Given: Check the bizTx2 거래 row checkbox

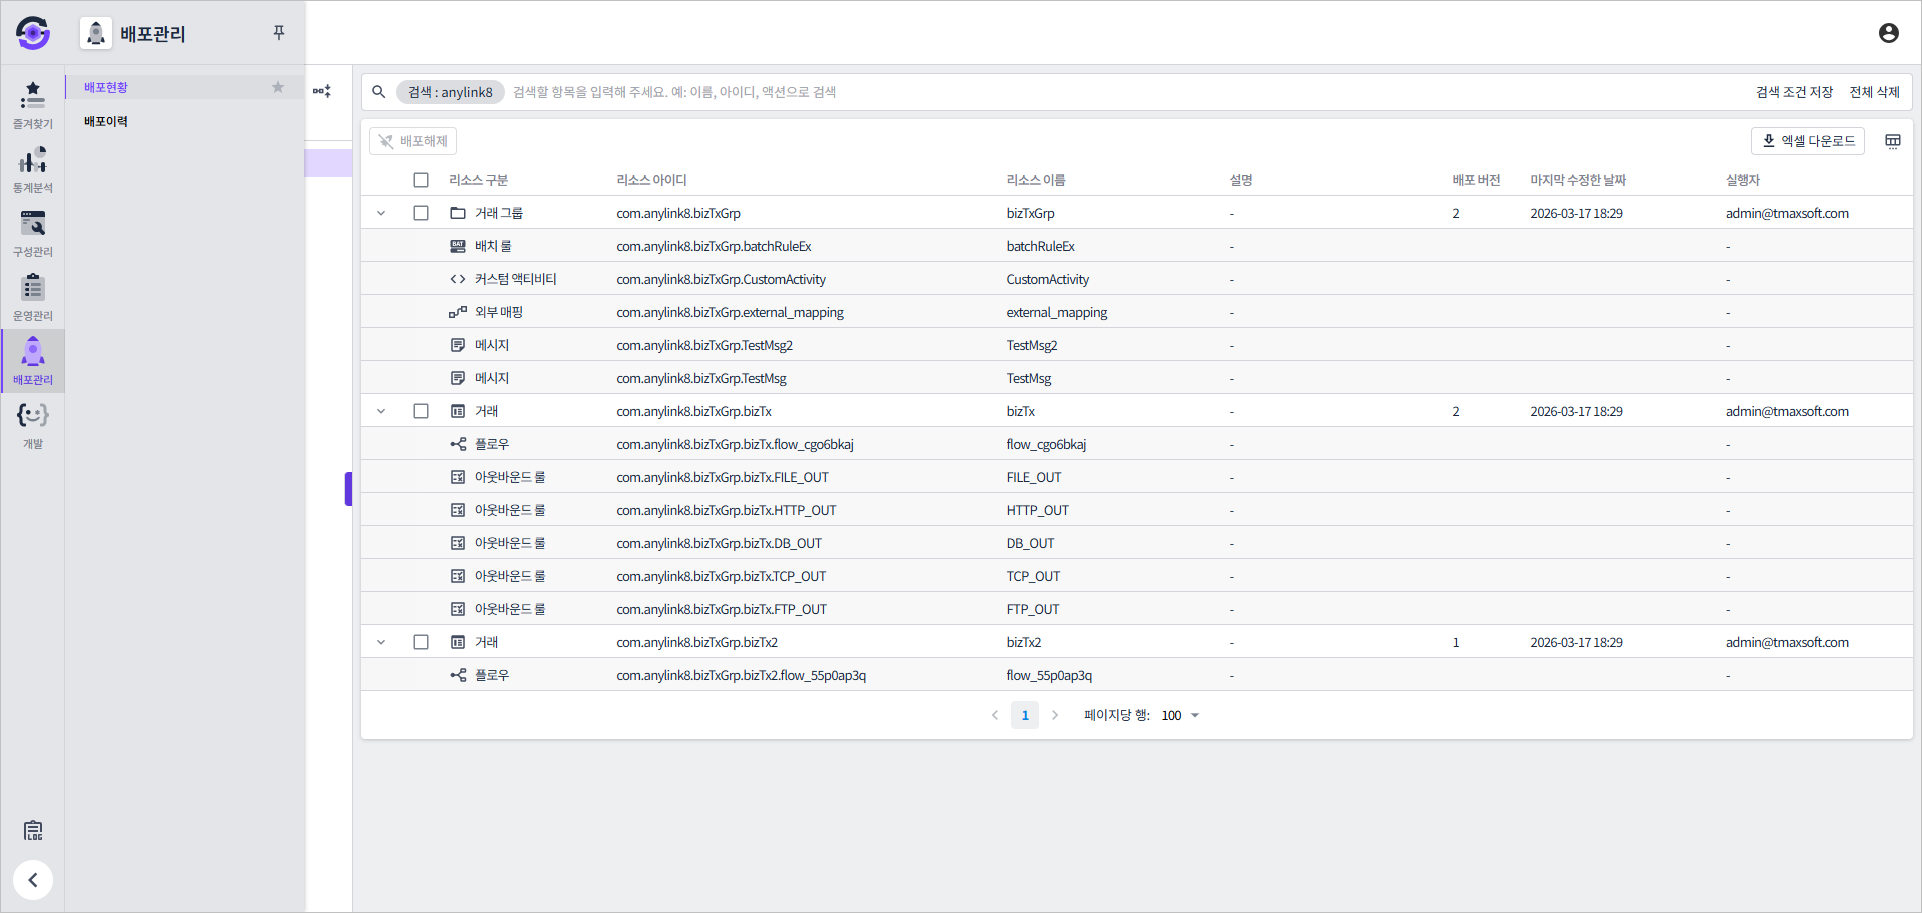Looking at the screenshot, I should (421, 642).
